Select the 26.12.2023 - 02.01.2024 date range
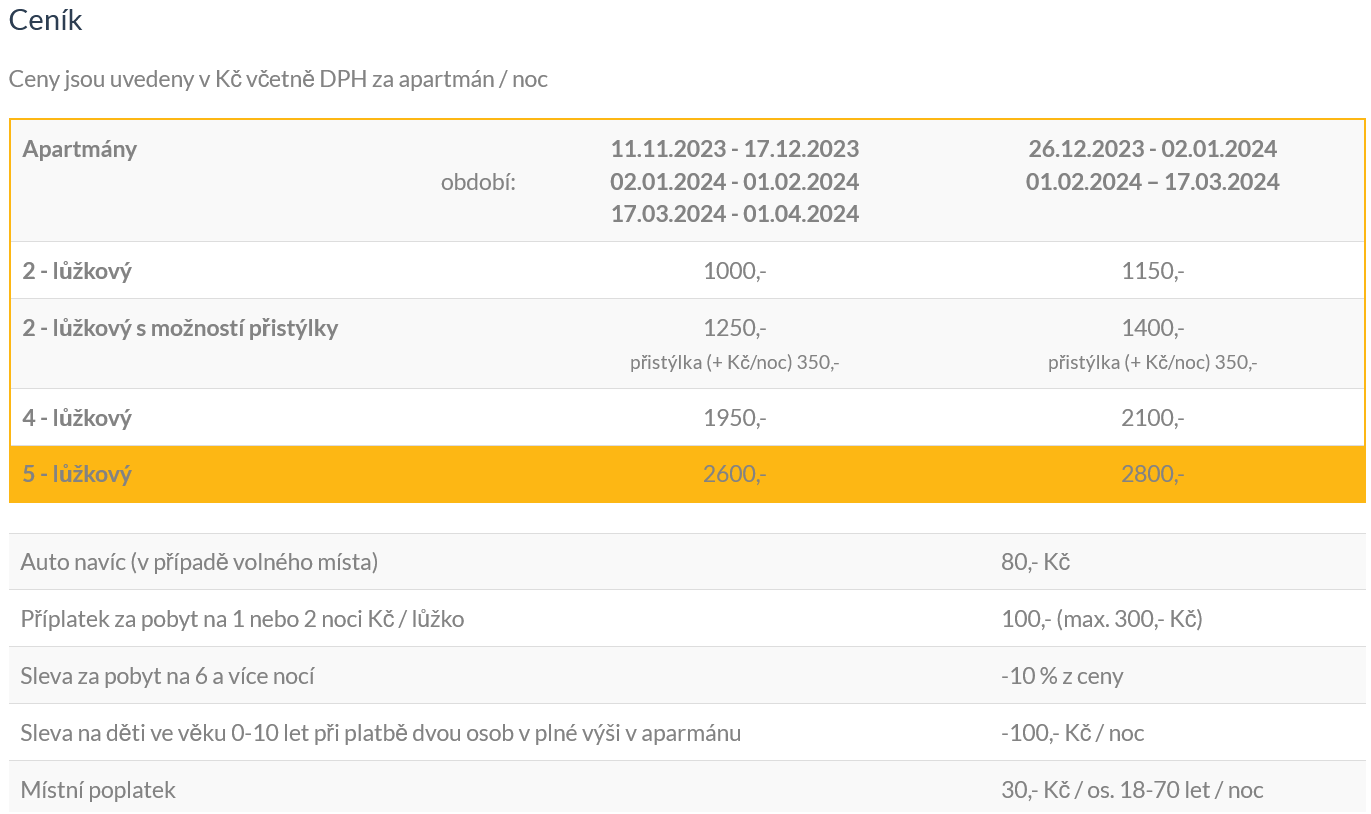This screenshot has width=1371, height=814. (x=1152, y=149)
